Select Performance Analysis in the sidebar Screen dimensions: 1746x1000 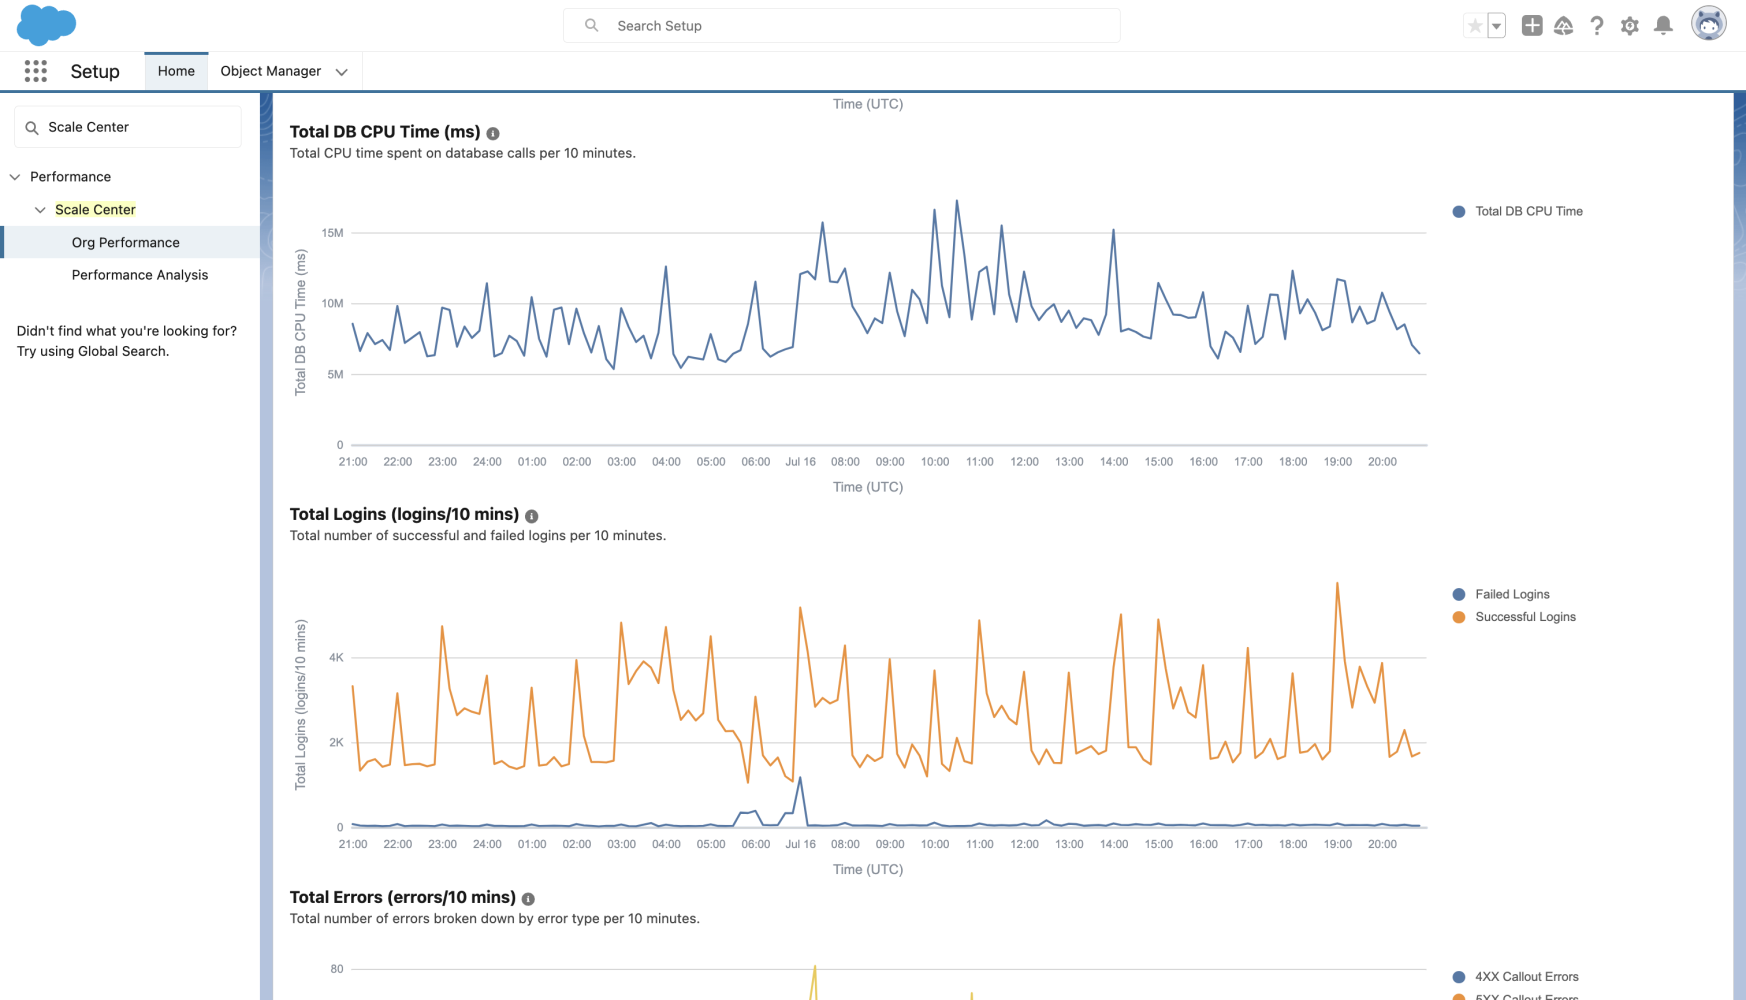[139, 274]
